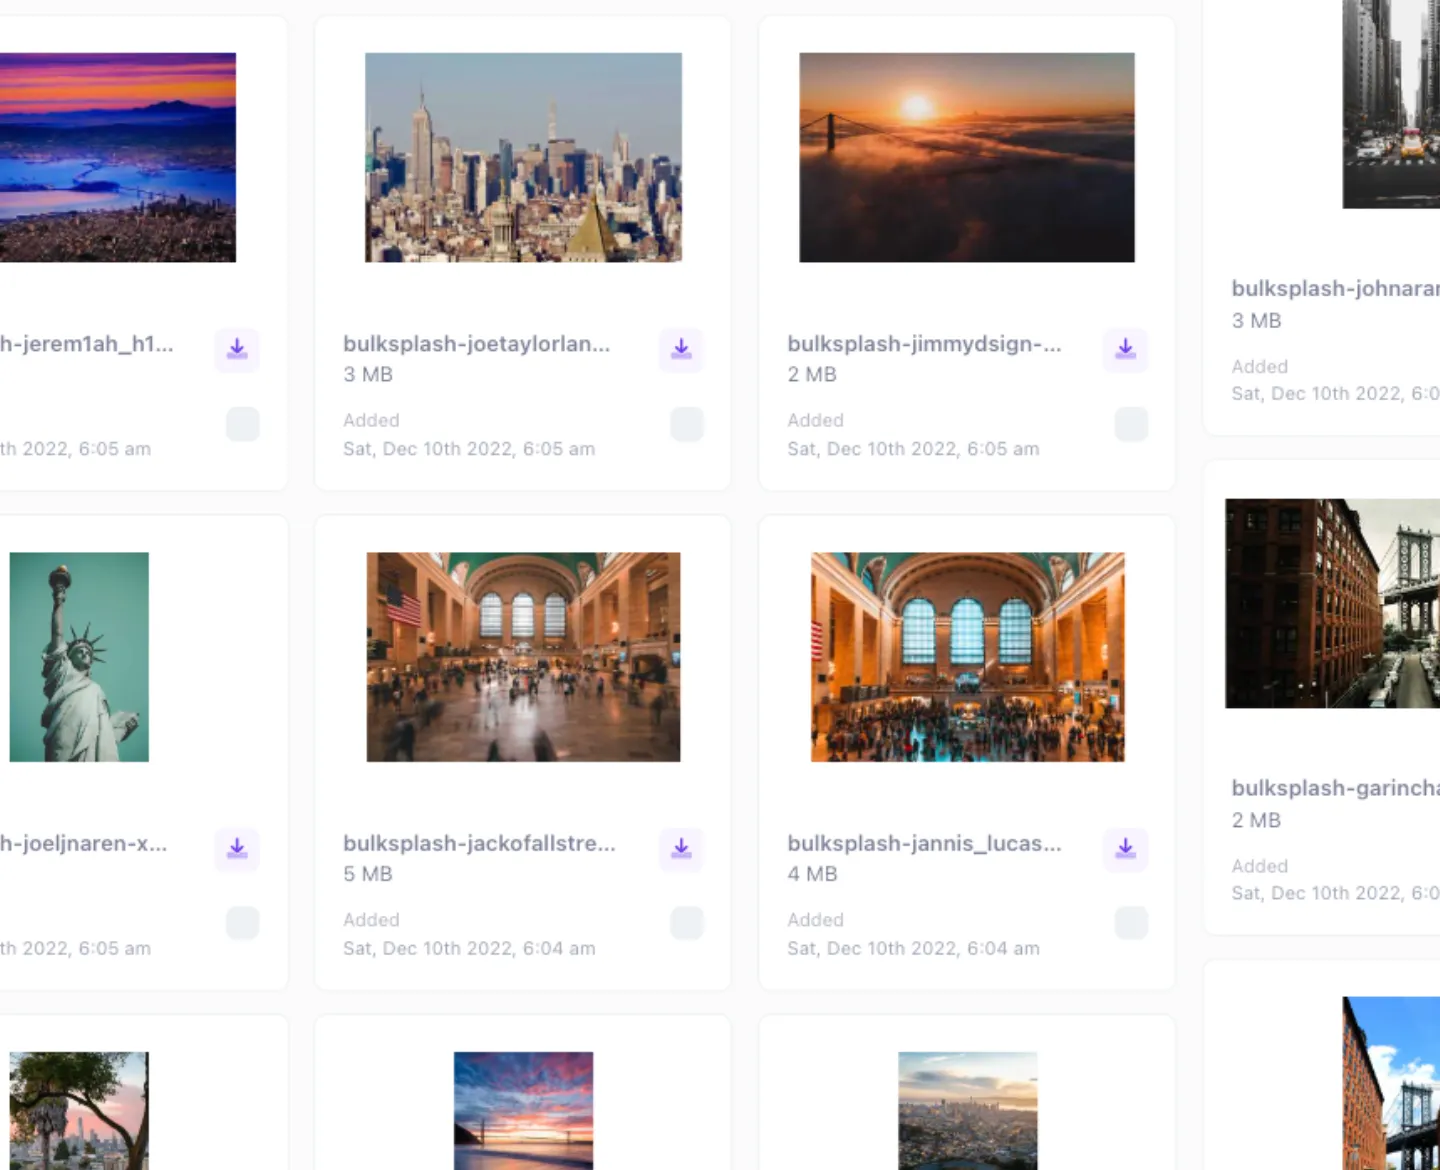Tick the checkbox on the jimmydsign card
The image size is (1440, 1170).
pos(1131,424)
